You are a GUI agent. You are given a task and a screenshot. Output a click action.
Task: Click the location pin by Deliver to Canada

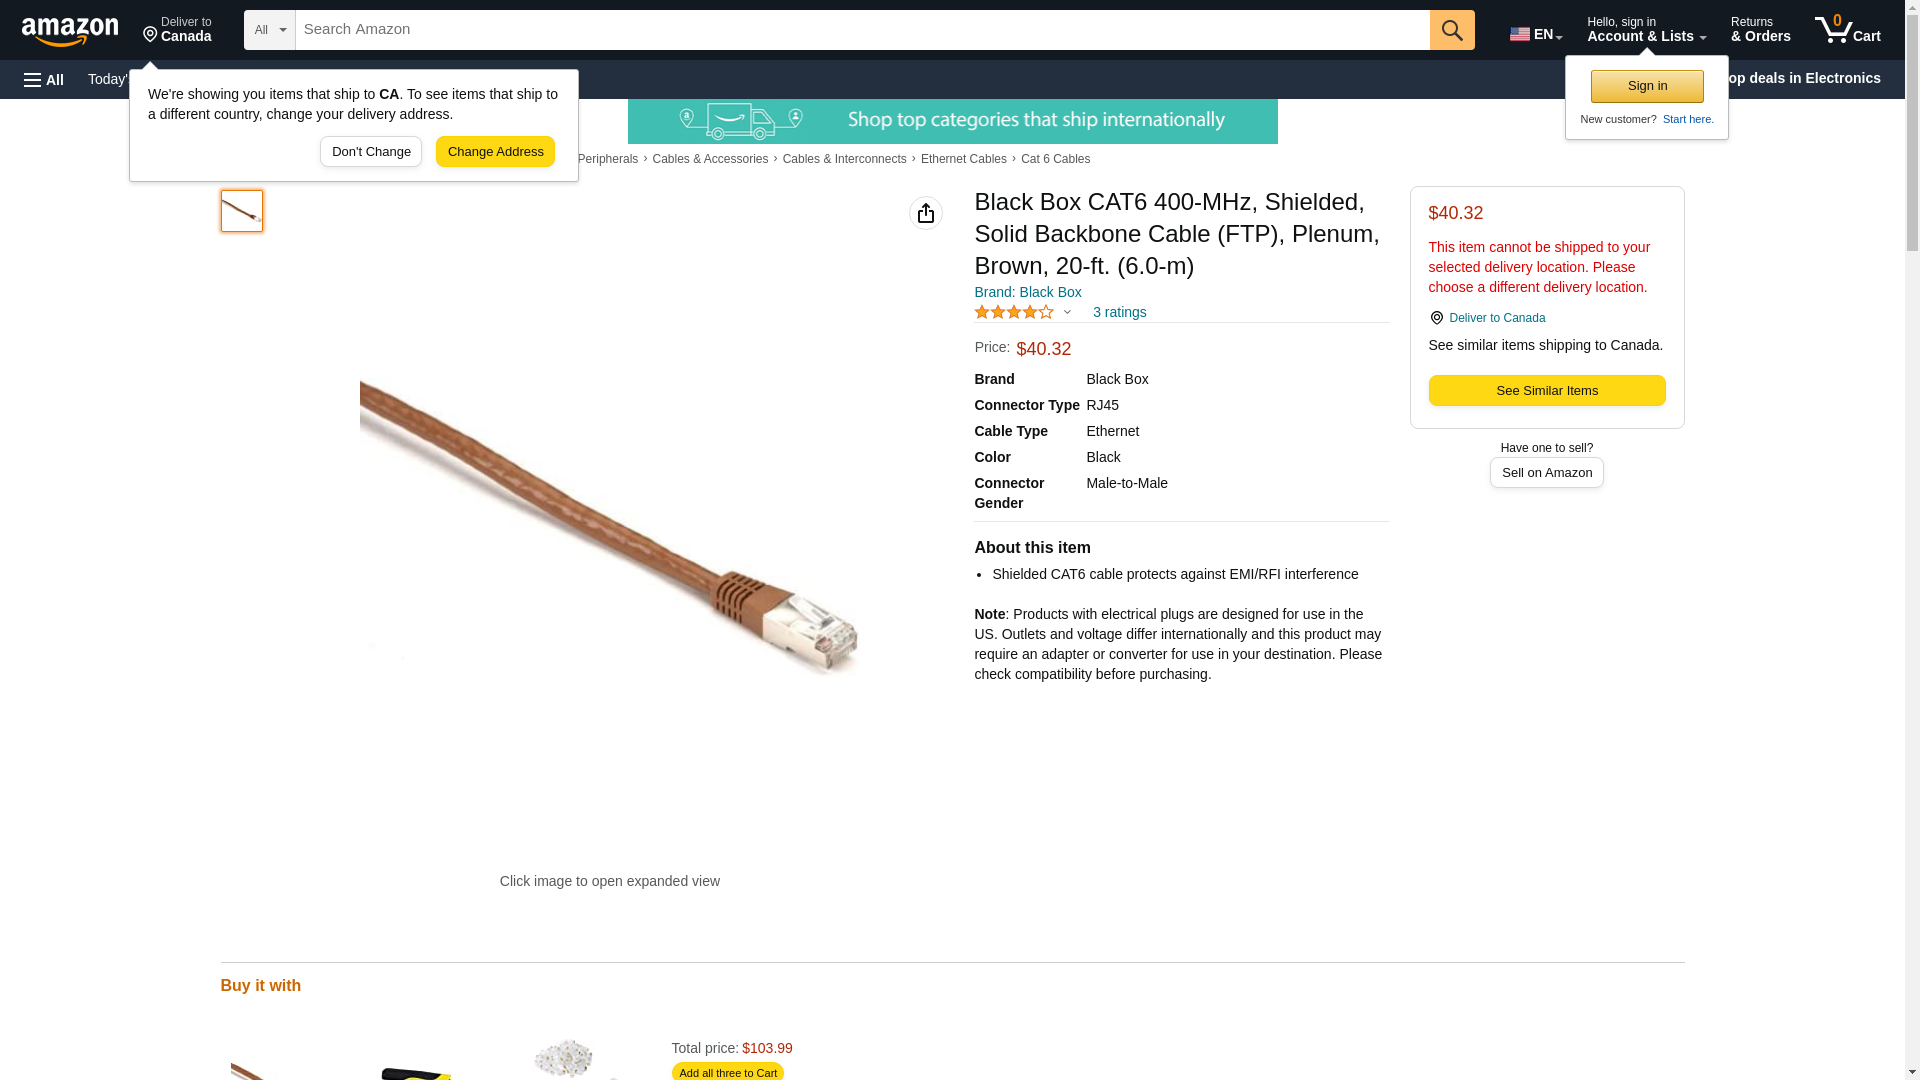click(x=1436, y=318)
